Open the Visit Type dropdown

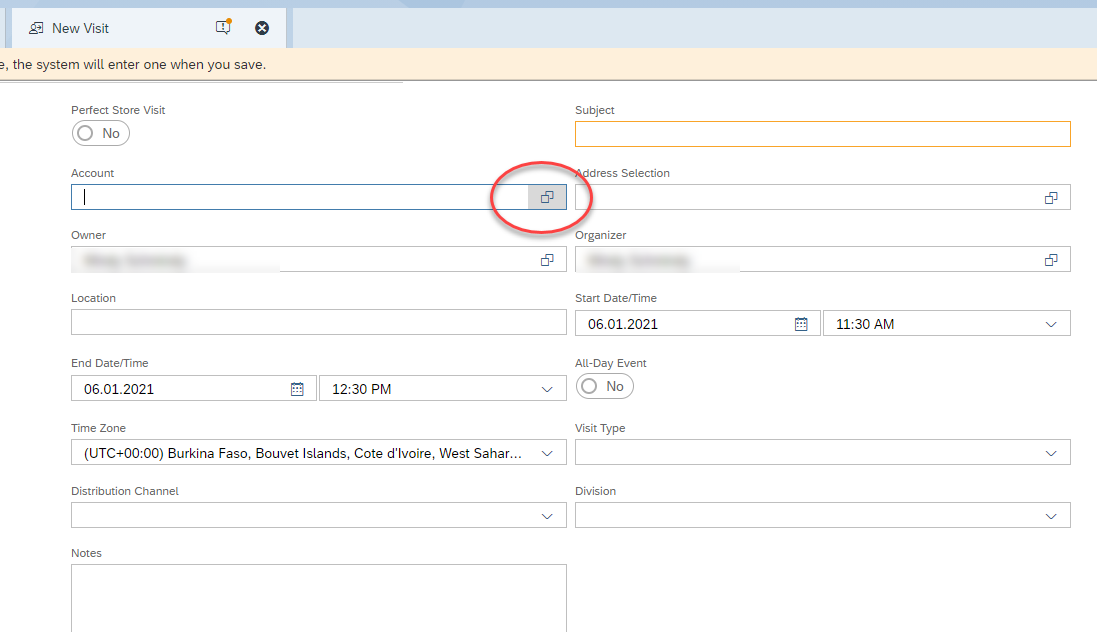(x=1051, y=454)
